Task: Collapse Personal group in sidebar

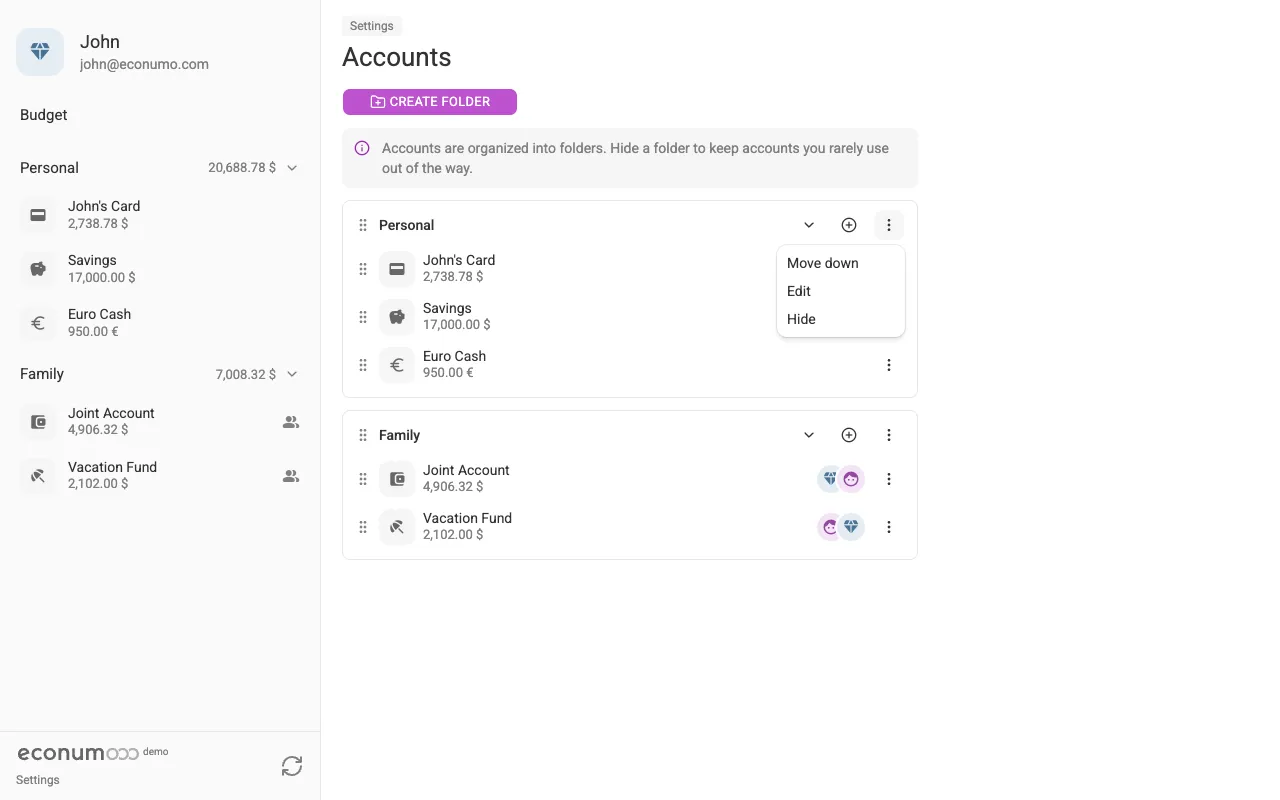Action: (292, 168)
